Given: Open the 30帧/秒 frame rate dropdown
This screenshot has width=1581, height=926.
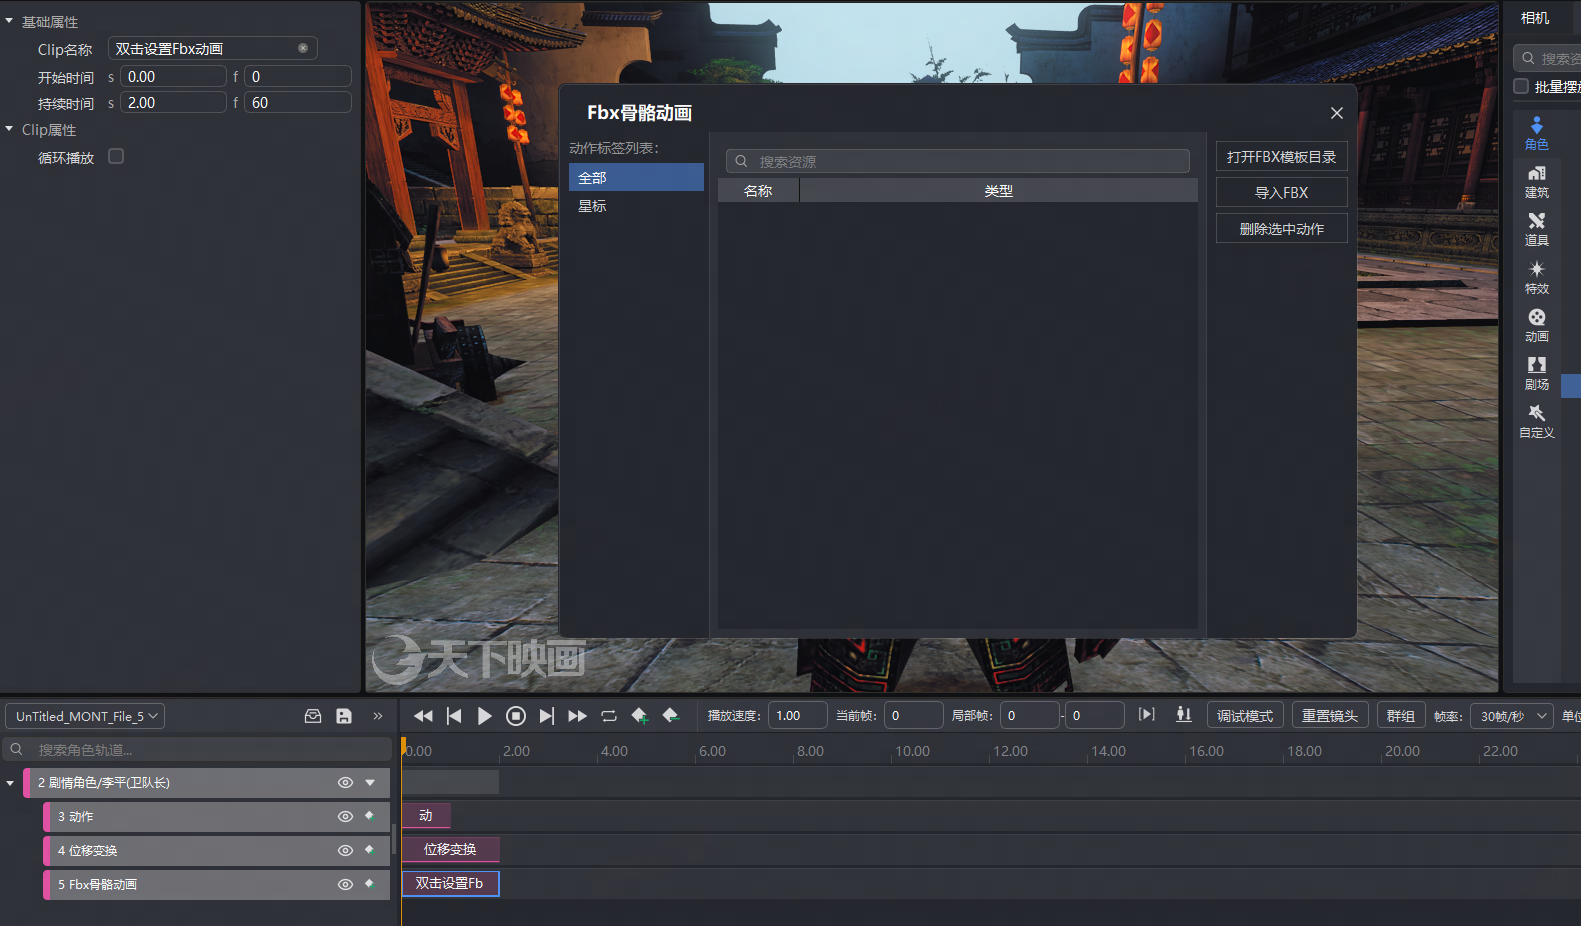Looking at the screenshot, I should pyautogui.click(x=1513, y=716).
